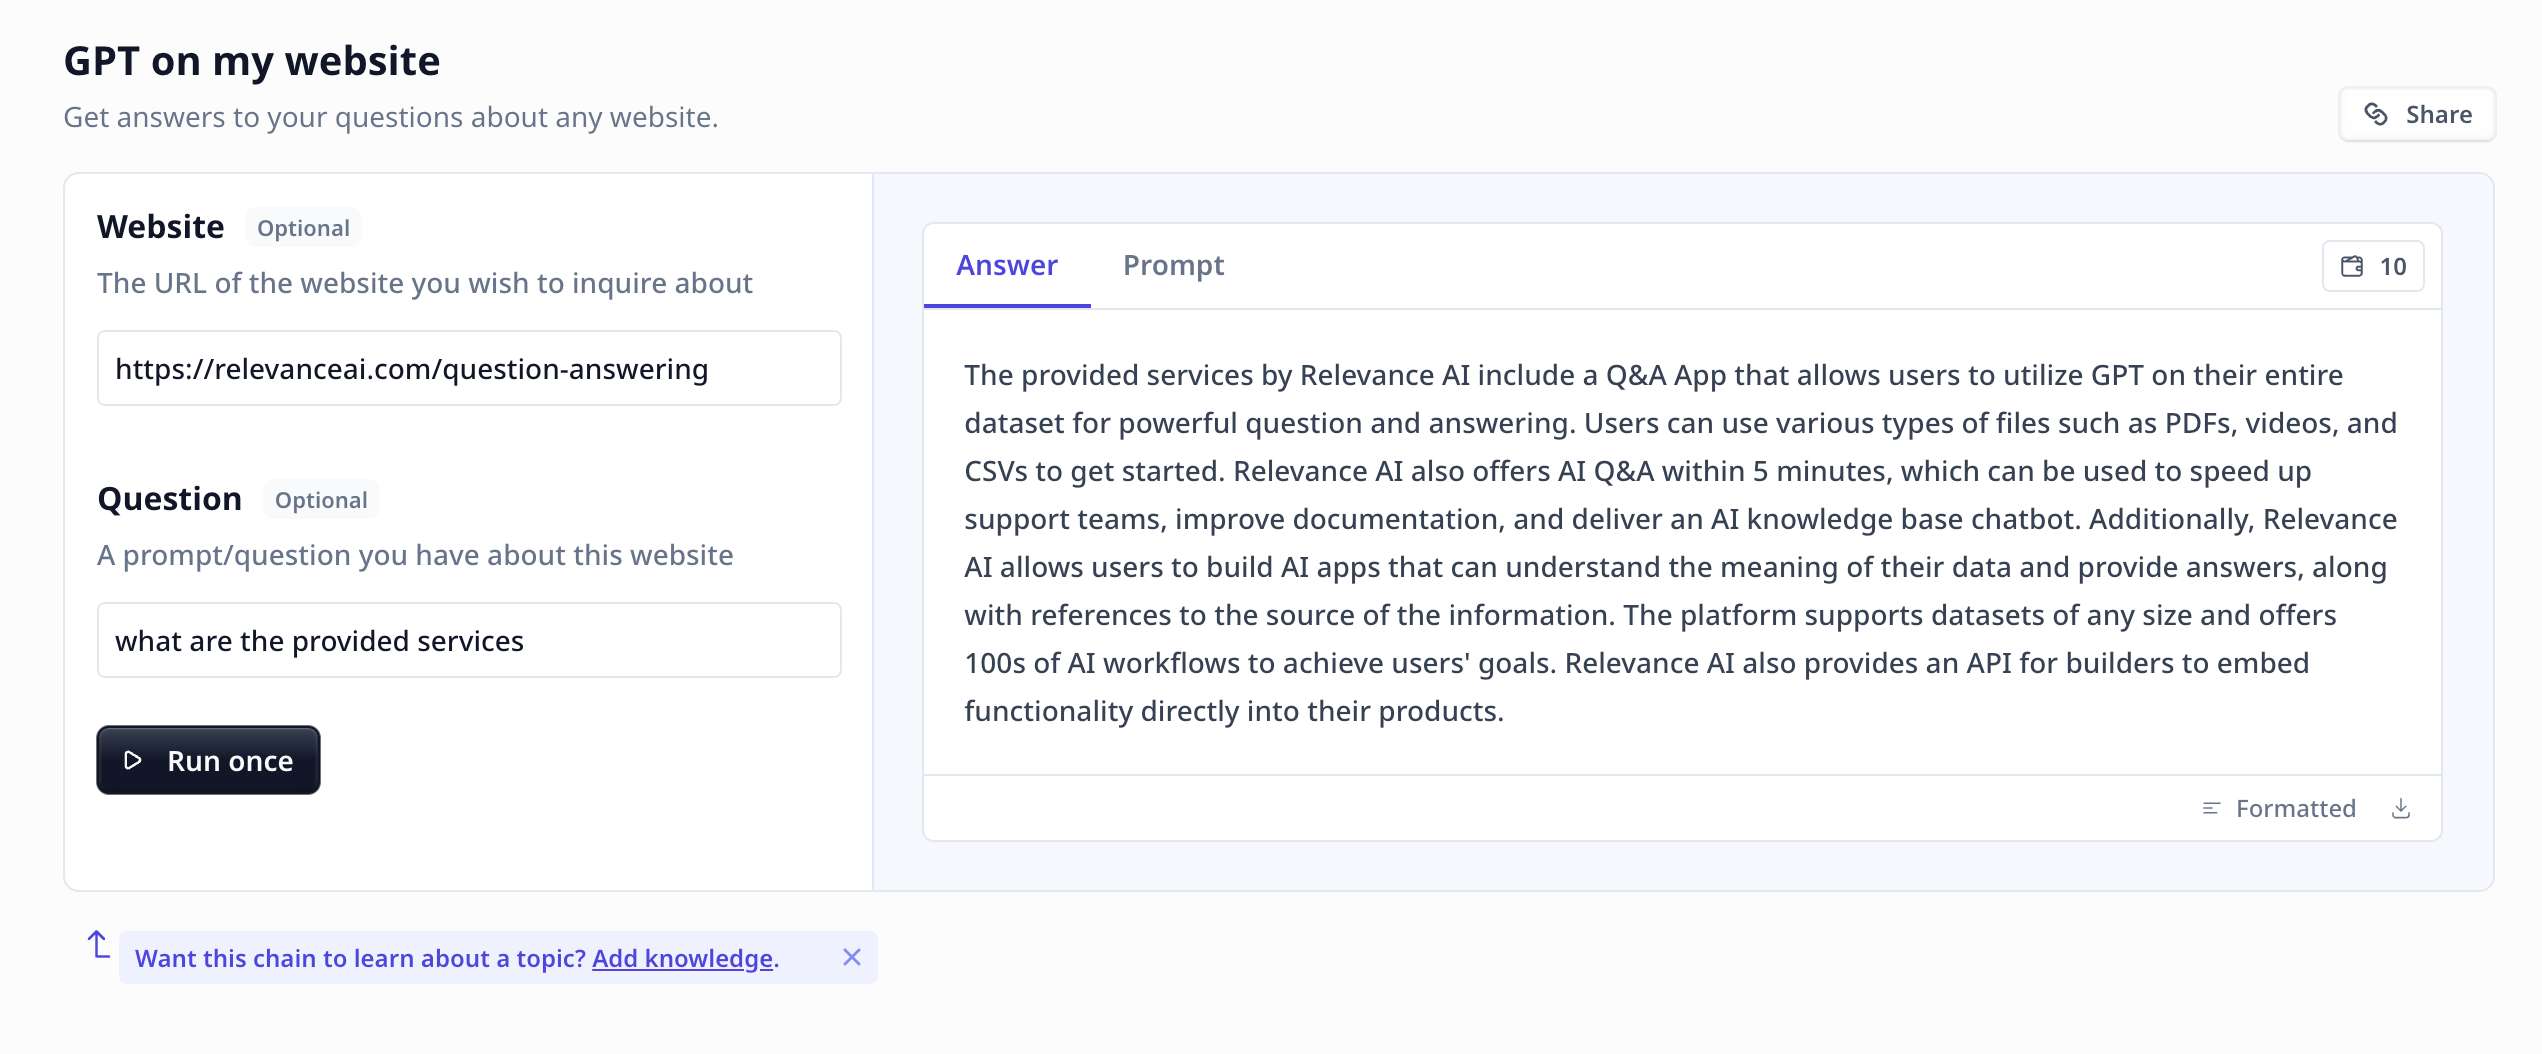Click the history icon beside 10
The width and height of the screenshot is (2542, 1054).
(x=2352, y=266)
